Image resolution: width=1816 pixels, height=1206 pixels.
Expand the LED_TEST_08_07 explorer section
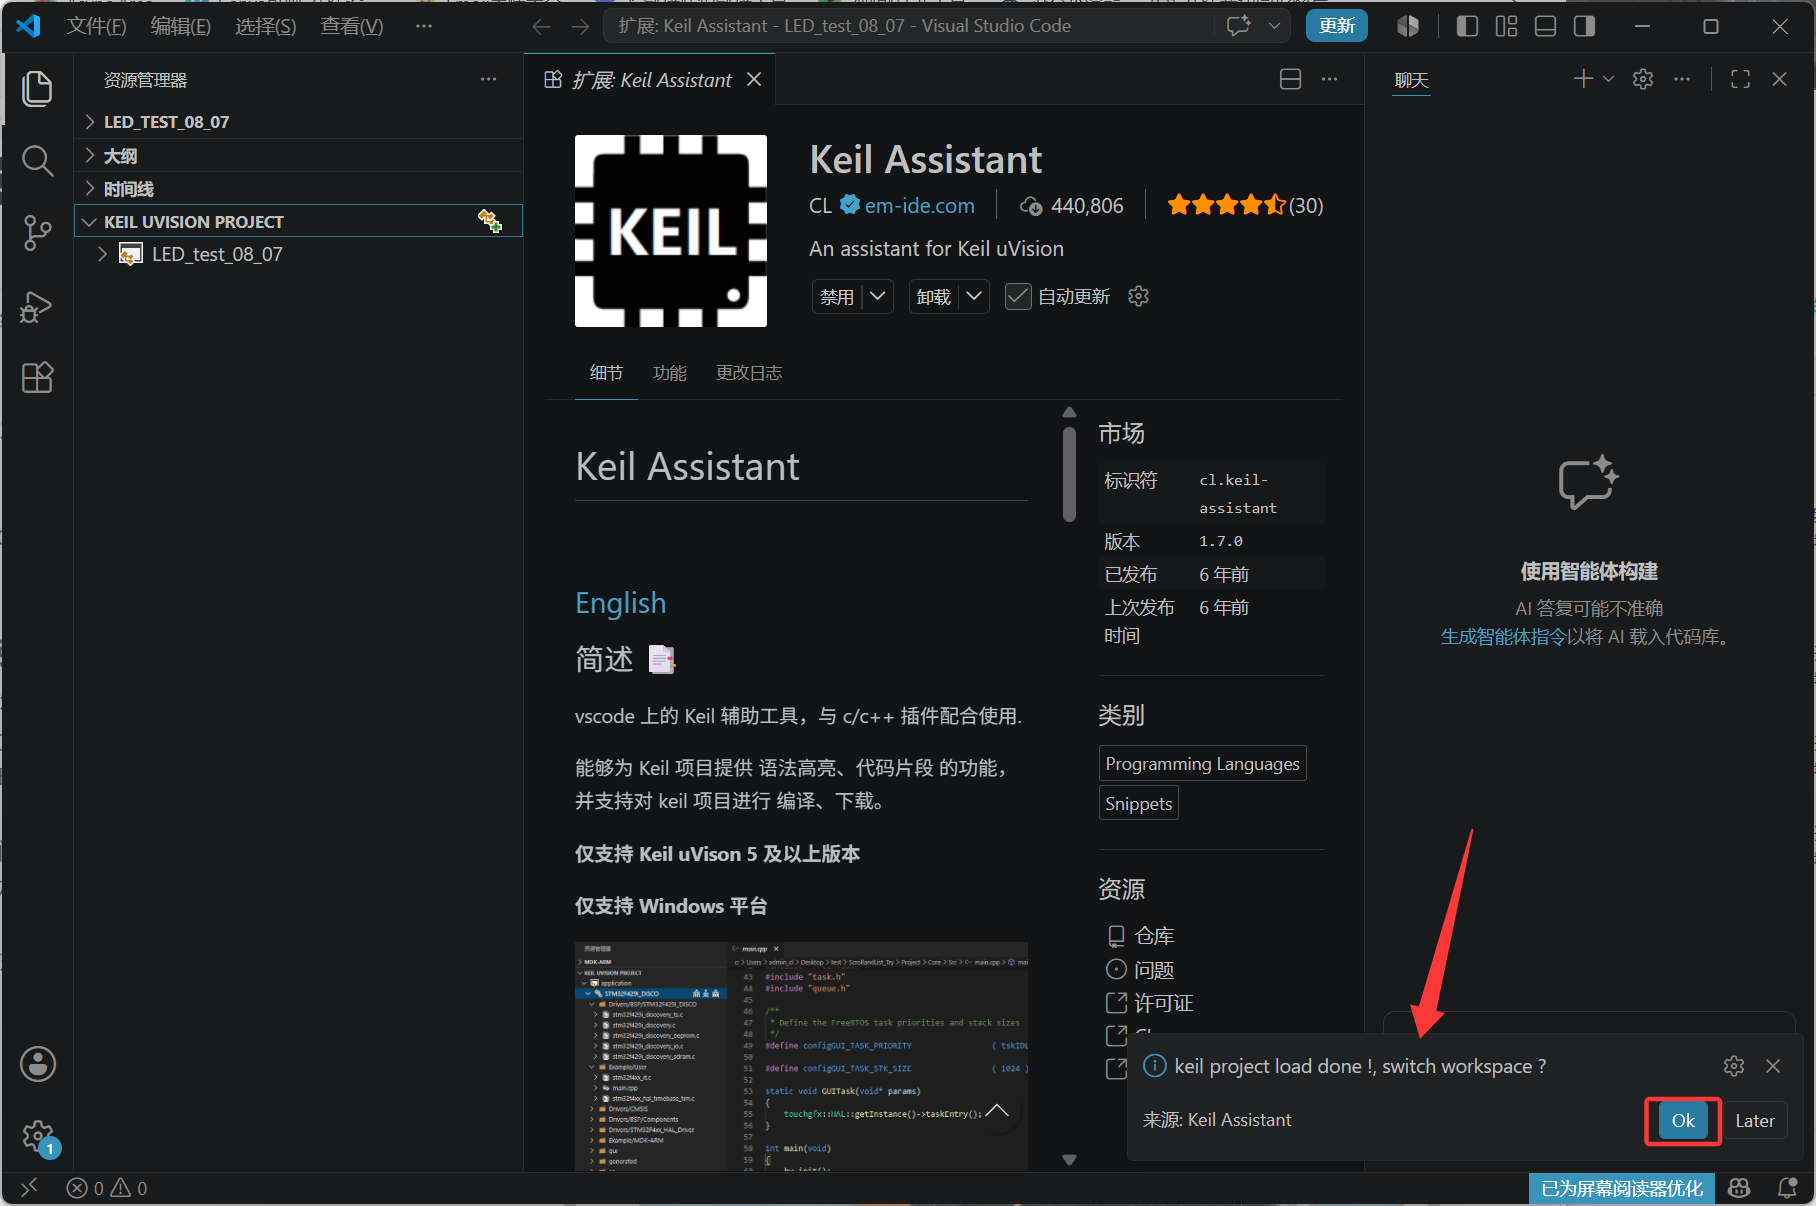tap(299, 122)
